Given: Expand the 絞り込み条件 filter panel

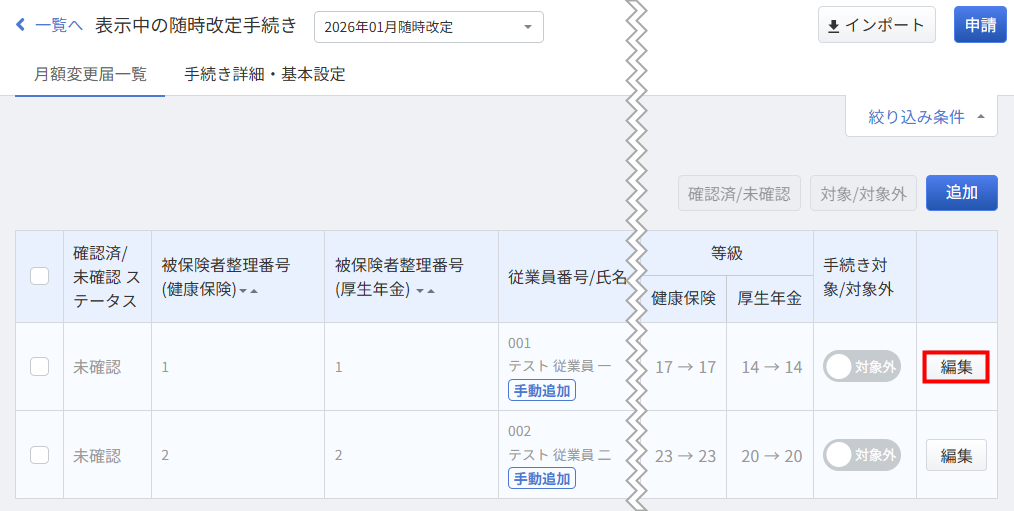Looking at the screenshot, I should click(x=921, y=117).
